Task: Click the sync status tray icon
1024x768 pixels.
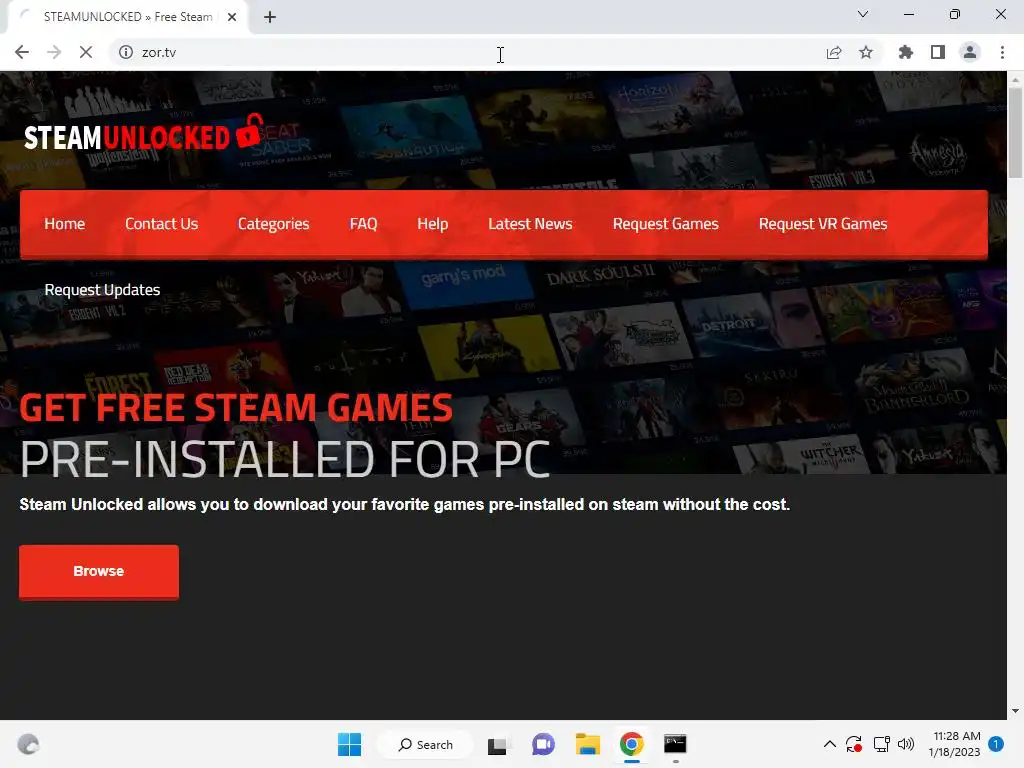Action: [x=854, y=744]
